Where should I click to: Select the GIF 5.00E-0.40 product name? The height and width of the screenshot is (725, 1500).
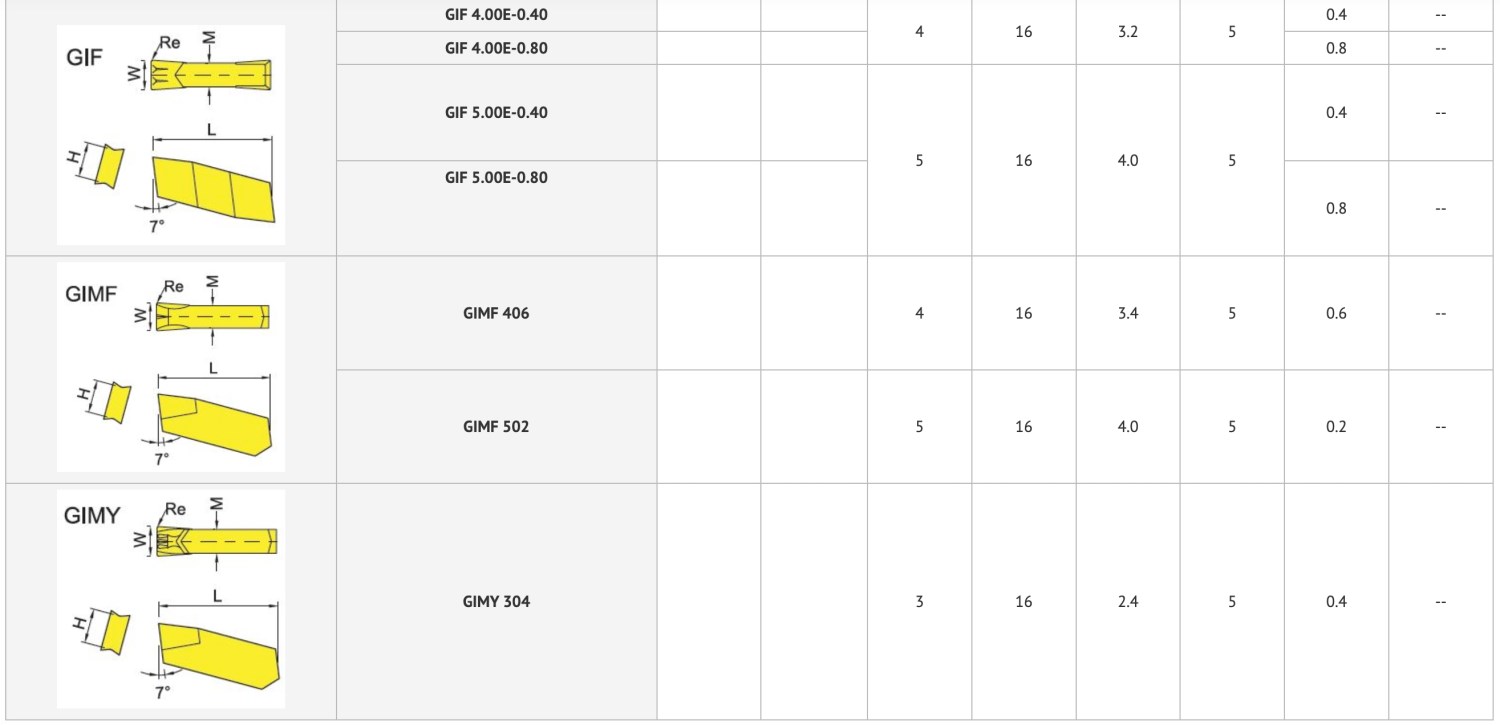pyautogui.click(x=496, y=112)
